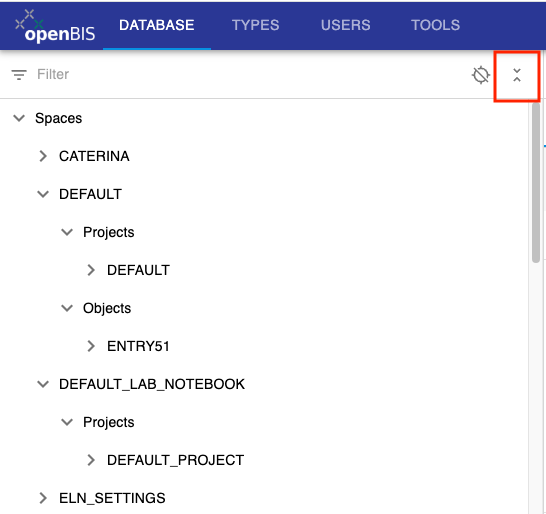Expand the DEFAULT_PROJECT chevron
The width and height of the screenshot is (546, 514).
point(91,460)
